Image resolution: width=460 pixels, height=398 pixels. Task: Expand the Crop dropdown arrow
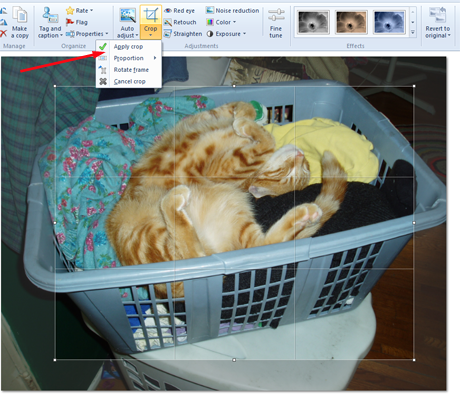[151, 35]
